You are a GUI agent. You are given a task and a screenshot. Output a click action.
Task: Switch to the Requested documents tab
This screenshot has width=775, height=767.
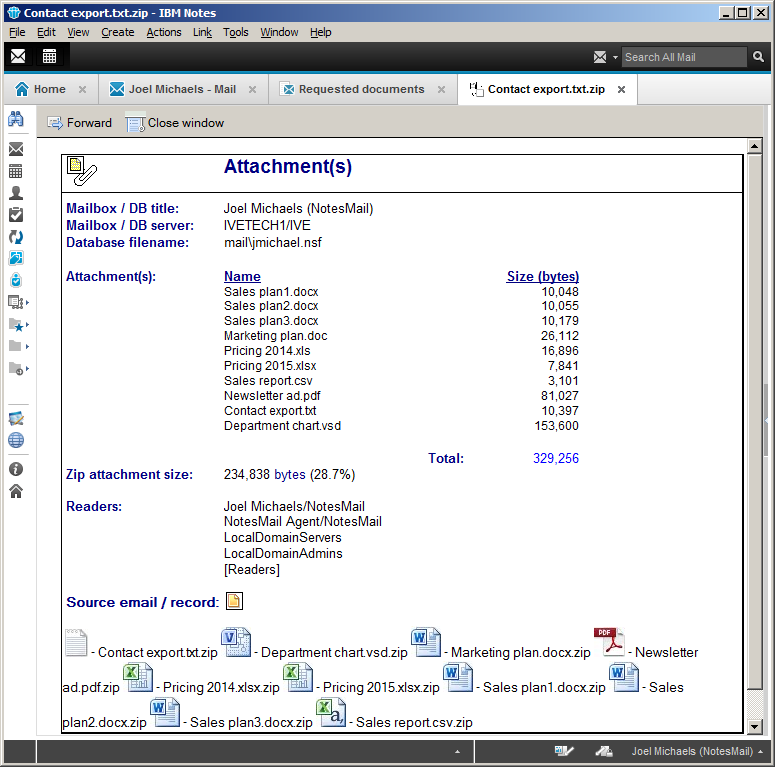pos(360,89)
